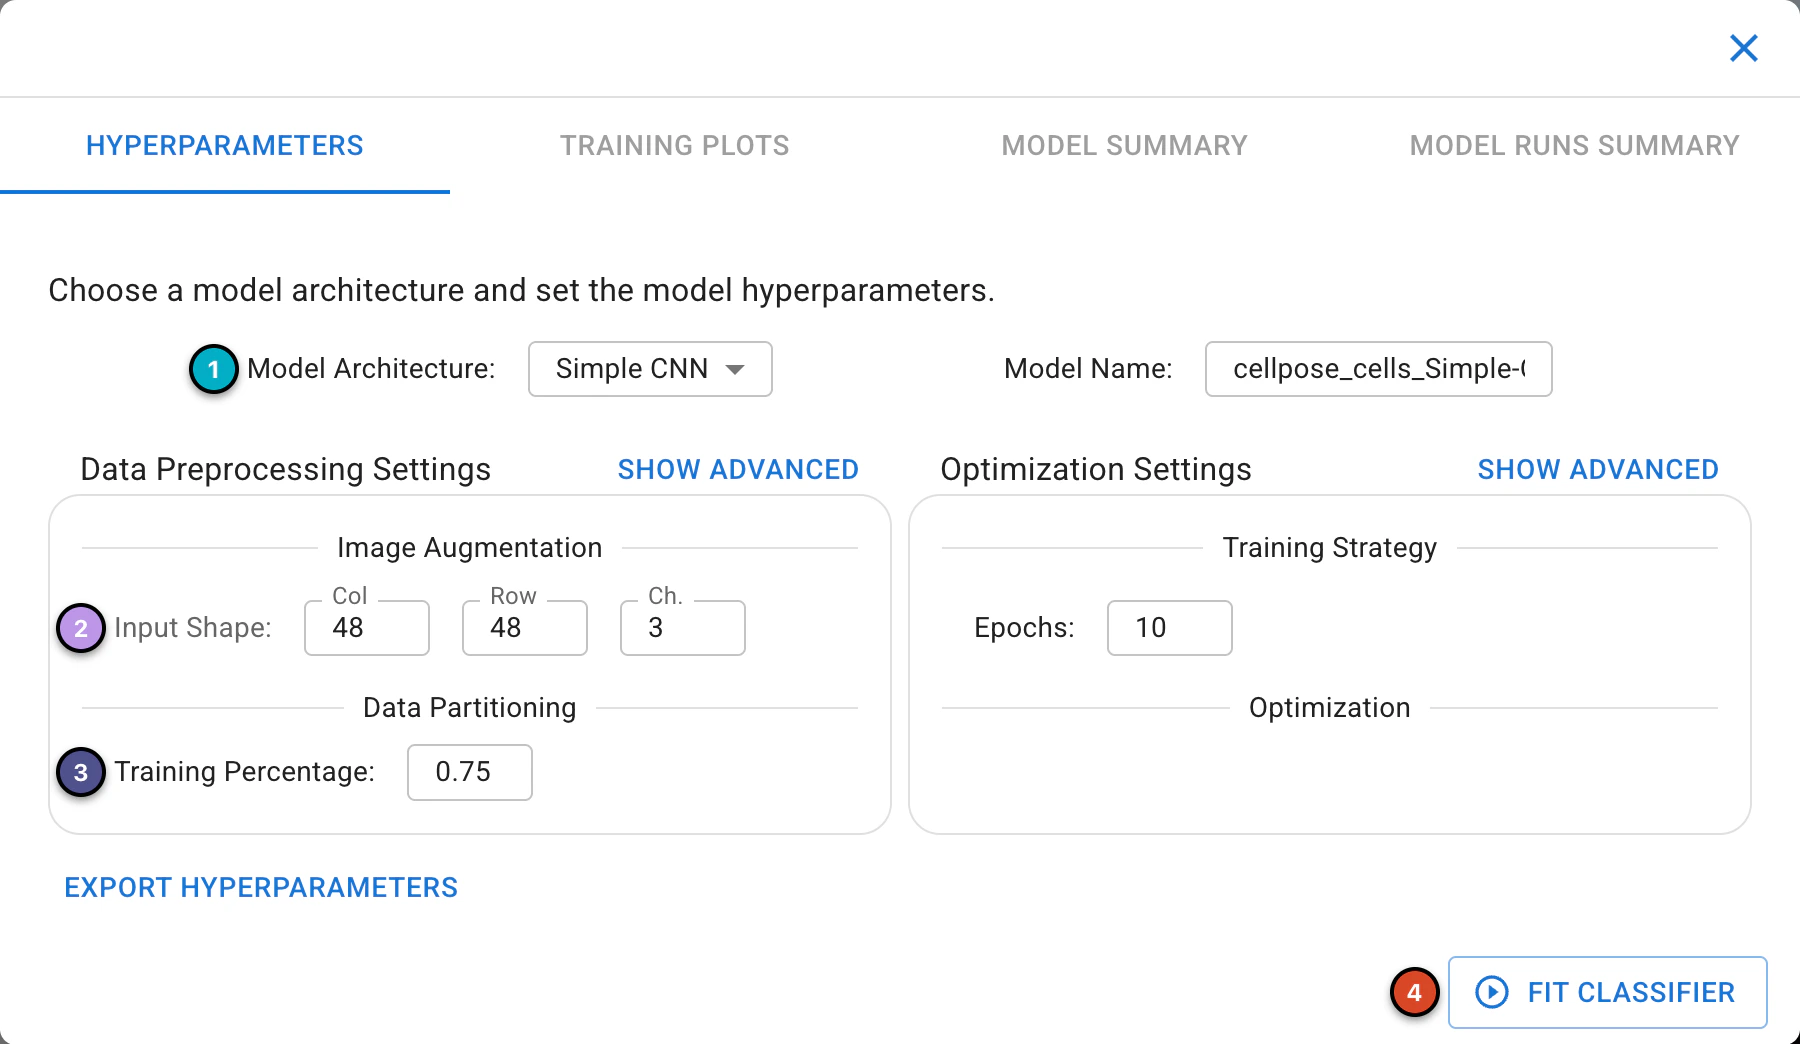The height and width of the screenshot is (1044, 1800).
Task: Click the Ch. input shape field
Action: pyautogui.click(x=683, y=628)
